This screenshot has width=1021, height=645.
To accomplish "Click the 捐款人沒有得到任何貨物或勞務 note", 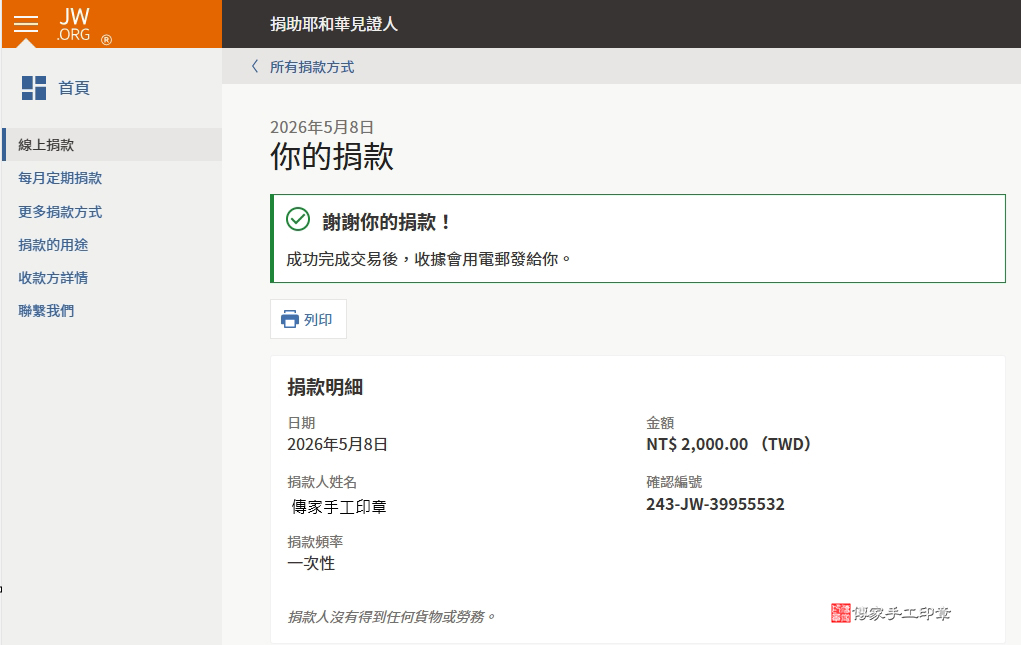I will coord(391,616).
